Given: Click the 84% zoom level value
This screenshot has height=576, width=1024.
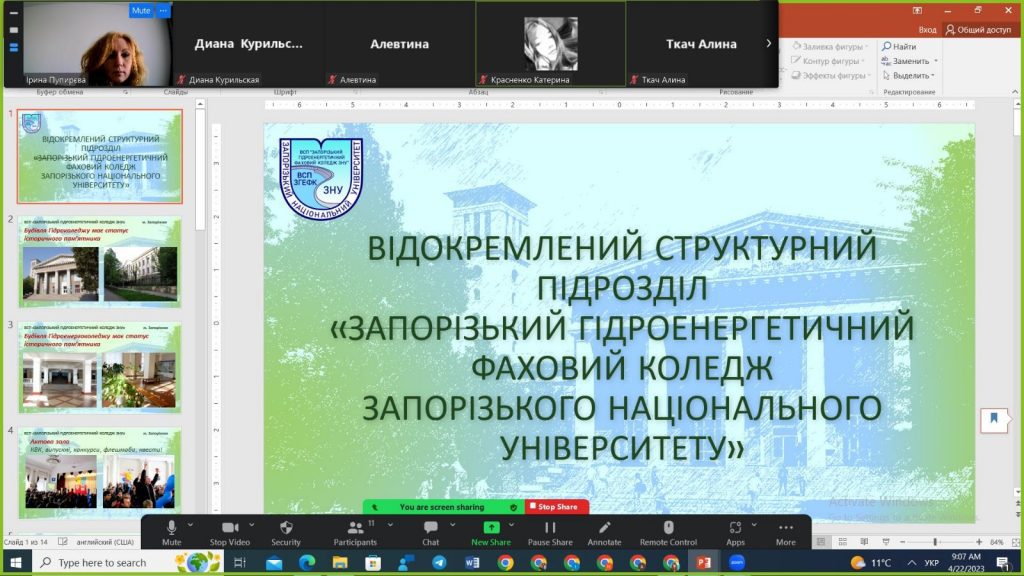Looking at the screenshot, I should point(997,542).
